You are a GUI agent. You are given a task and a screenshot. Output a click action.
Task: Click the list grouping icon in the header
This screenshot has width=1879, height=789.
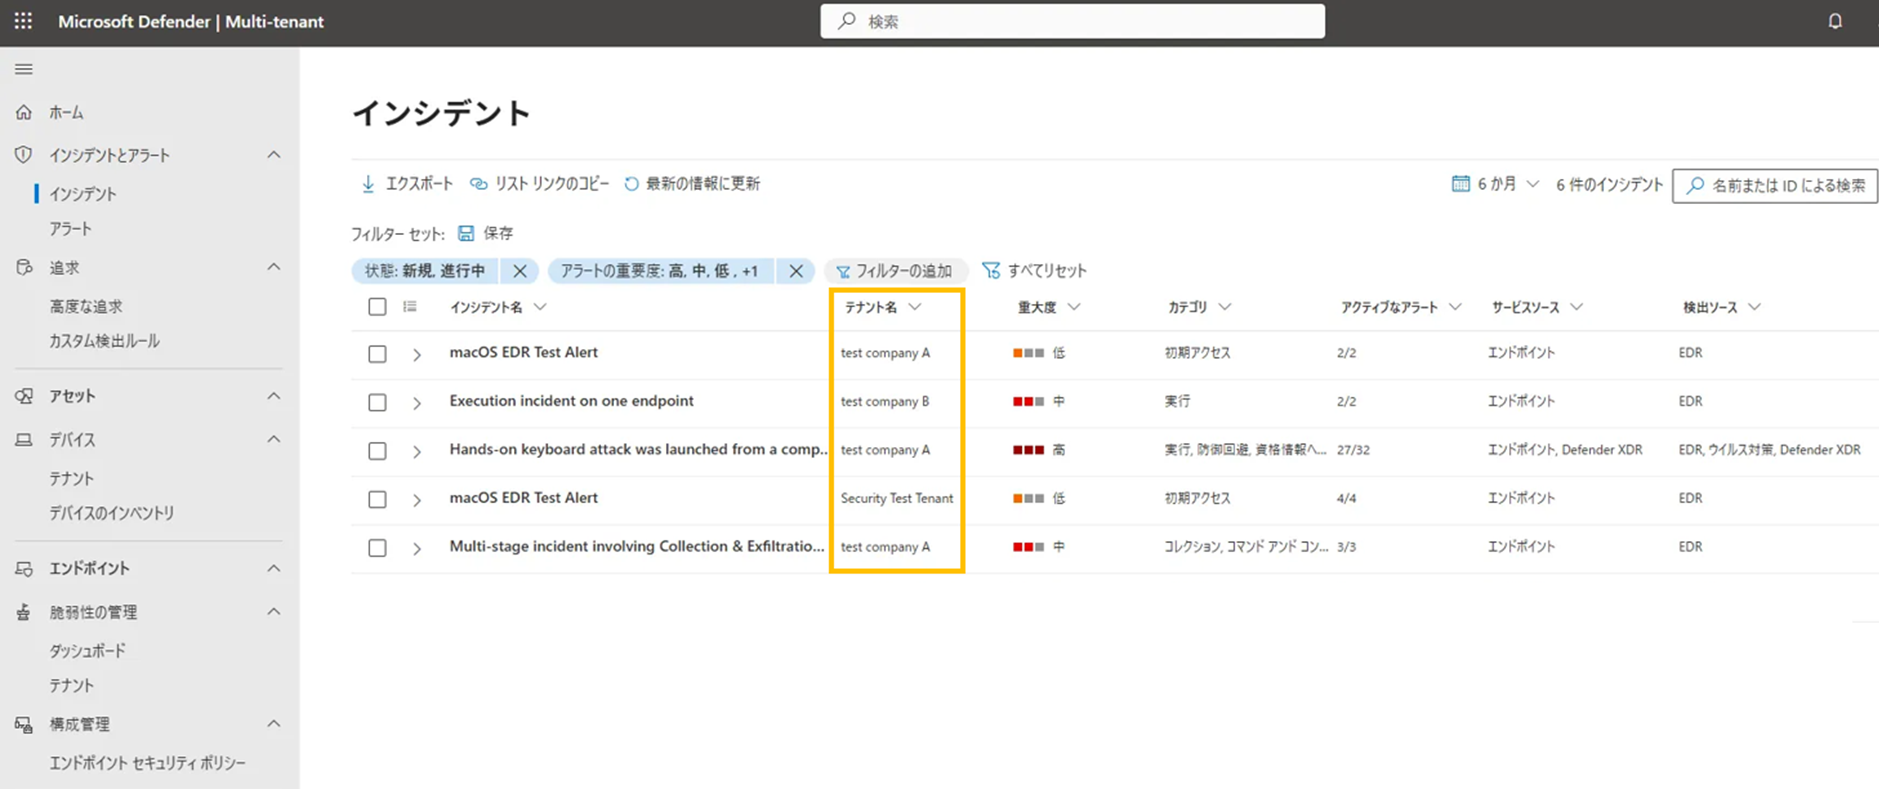click(x=410, y=307)
